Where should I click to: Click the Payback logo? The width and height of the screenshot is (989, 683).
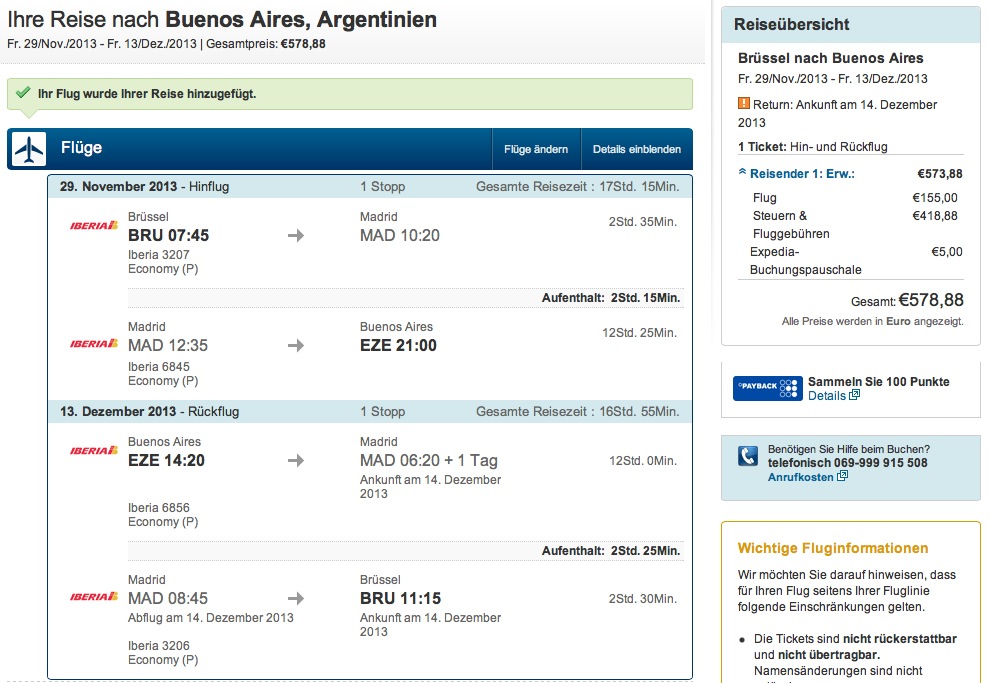pyautogui.click(x=767, y=388)
